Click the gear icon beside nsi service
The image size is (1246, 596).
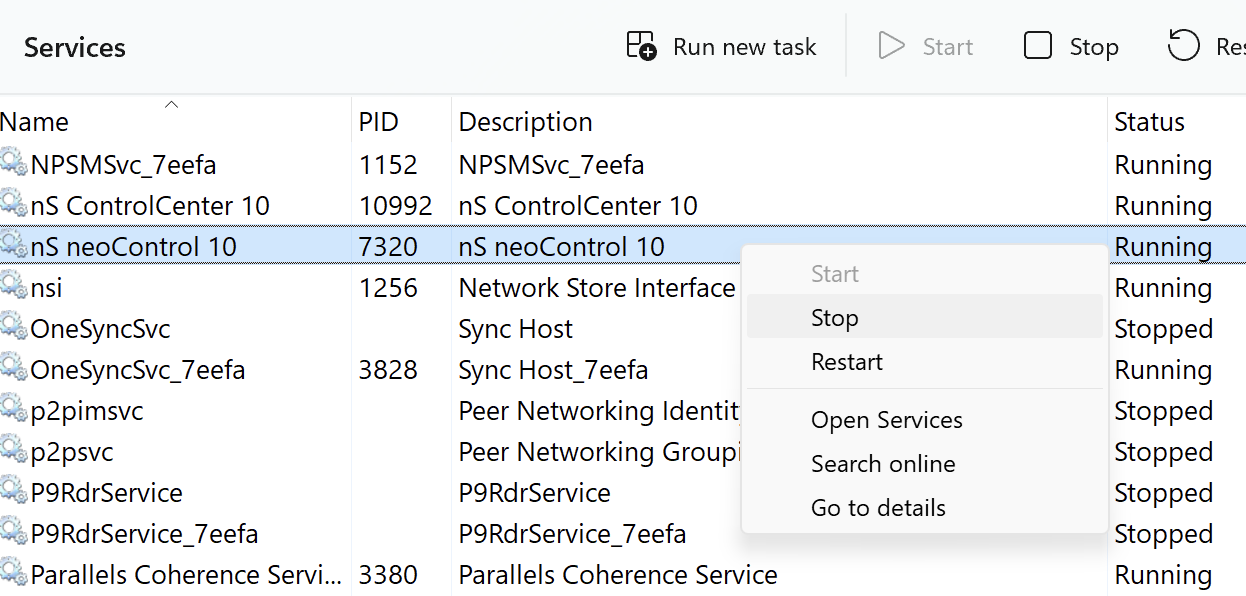click(x=14, y=287)
